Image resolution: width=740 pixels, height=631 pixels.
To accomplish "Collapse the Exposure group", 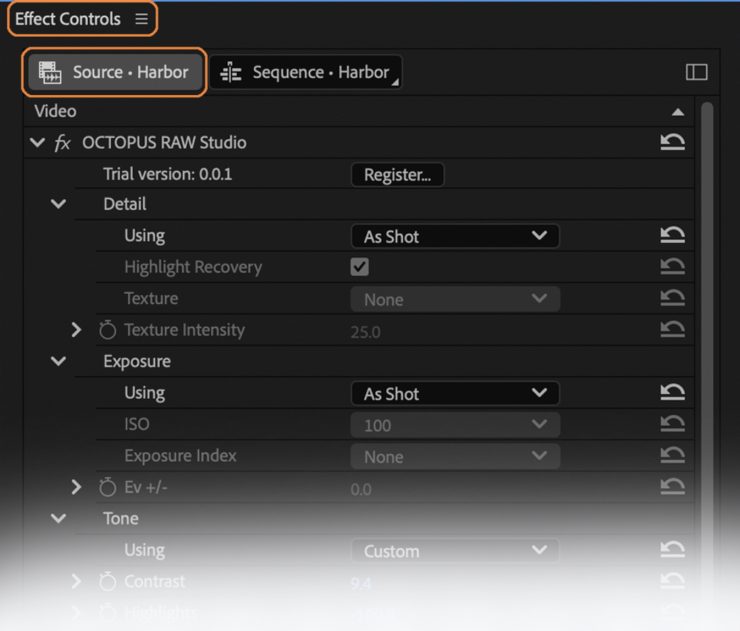I will 59,361.
